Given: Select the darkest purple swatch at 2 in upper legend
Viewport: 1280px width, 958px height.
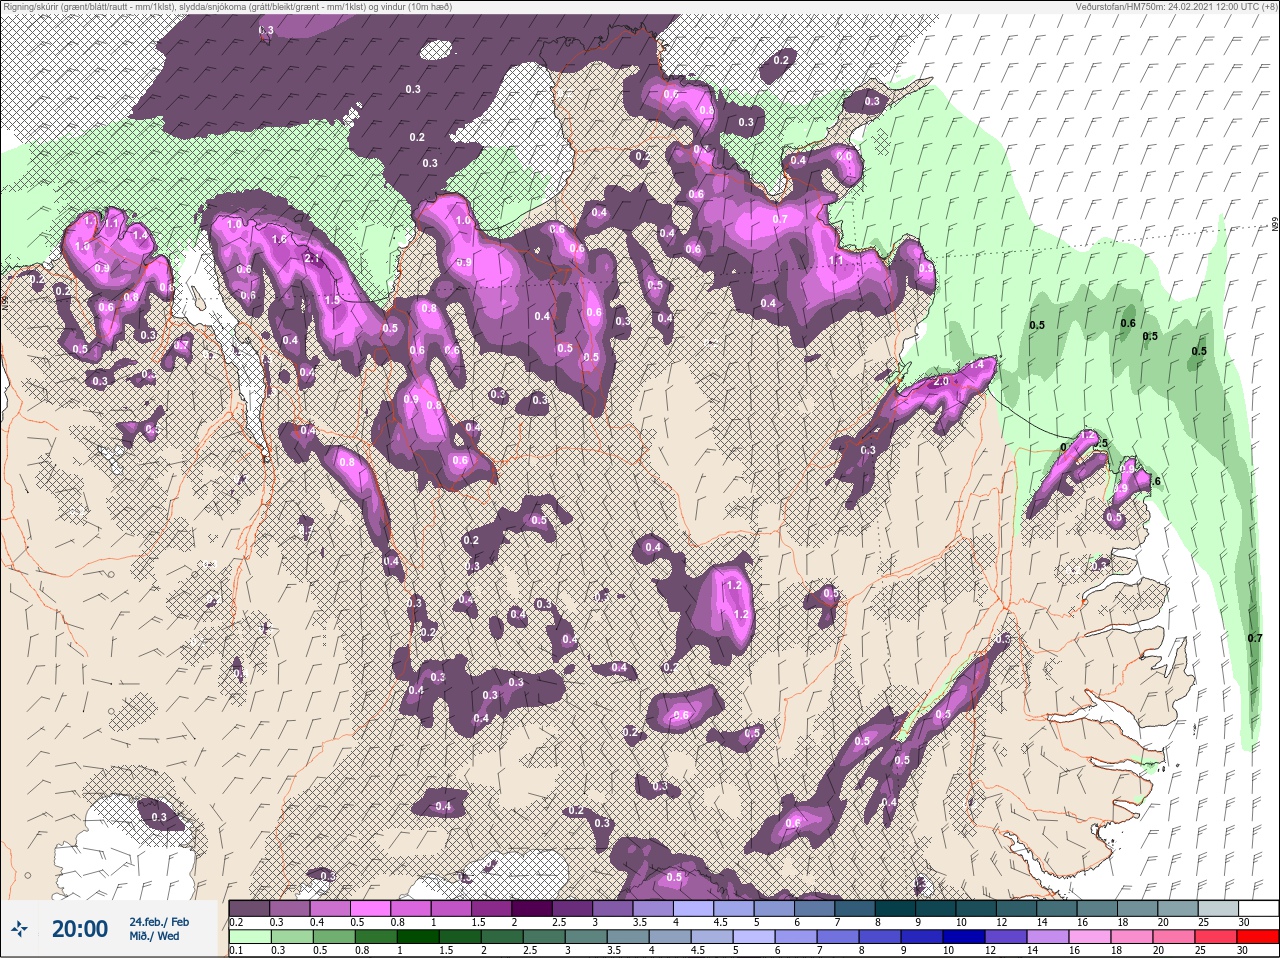Looking at the screenshot, I should click(532, 908).
